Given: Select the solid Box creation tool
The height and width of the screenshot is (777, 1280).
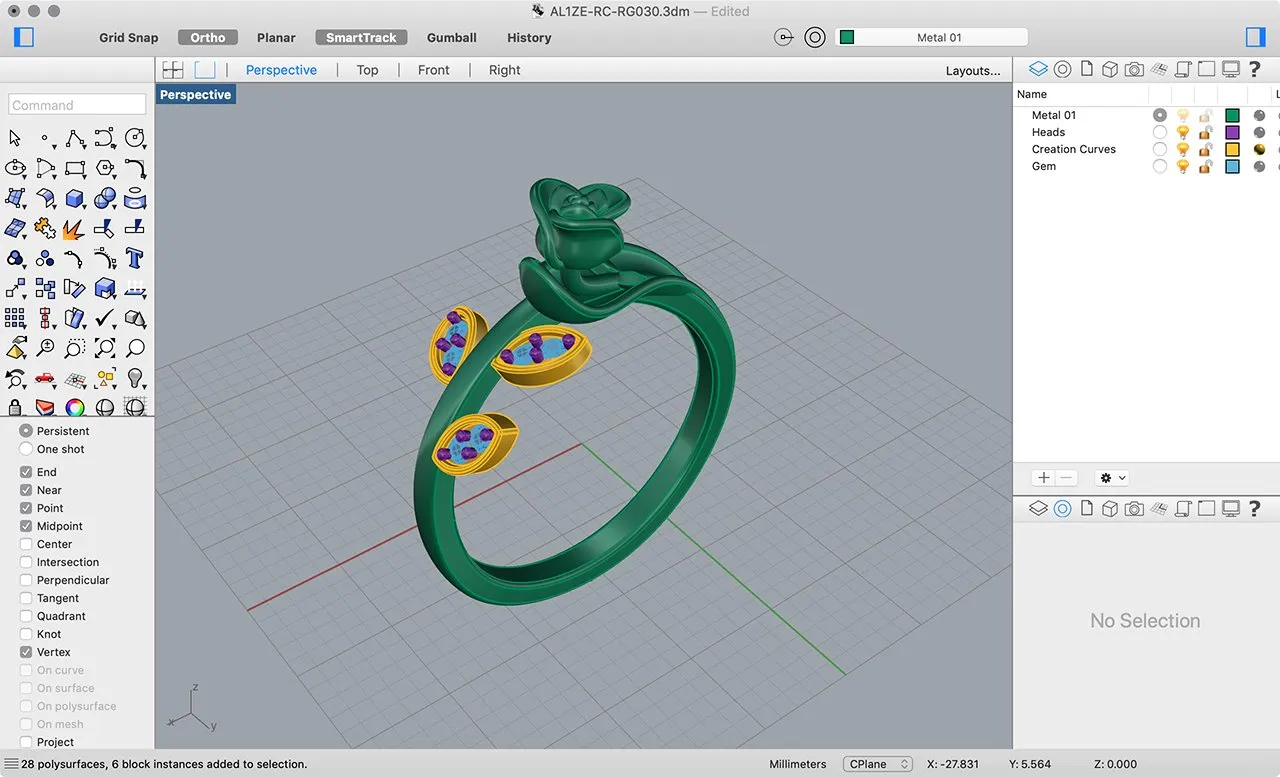Looking at the screenshot, I should point(75,198).
